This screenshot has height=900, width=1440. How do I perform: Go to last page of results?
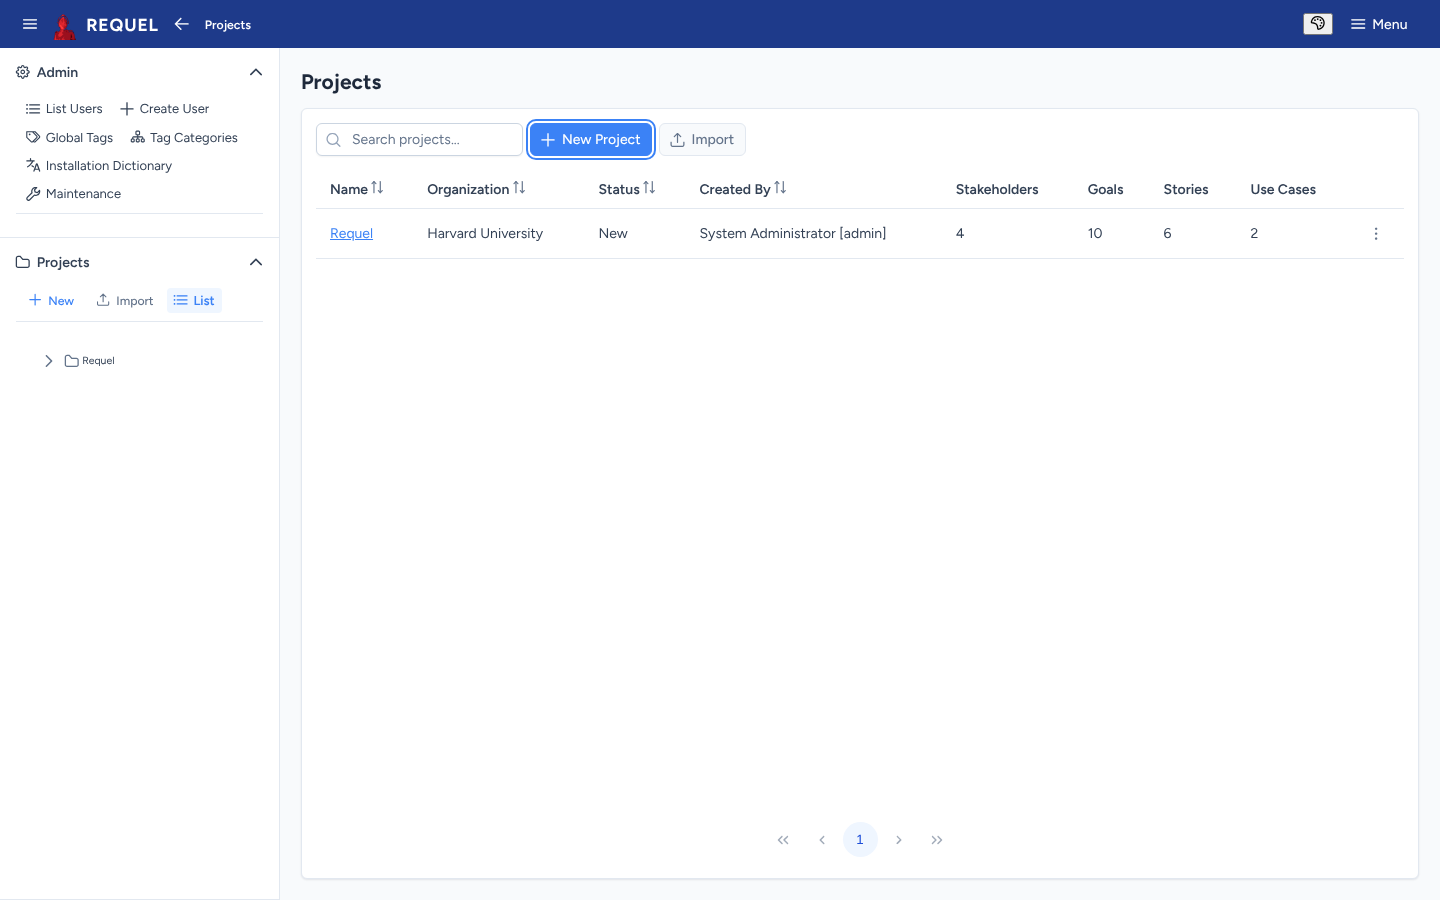coord(937,840)
